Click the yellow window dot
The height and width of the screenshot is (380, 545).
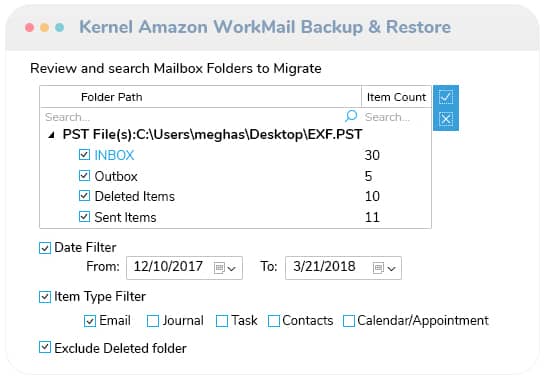pyautogui.click(x=44, y=27)
